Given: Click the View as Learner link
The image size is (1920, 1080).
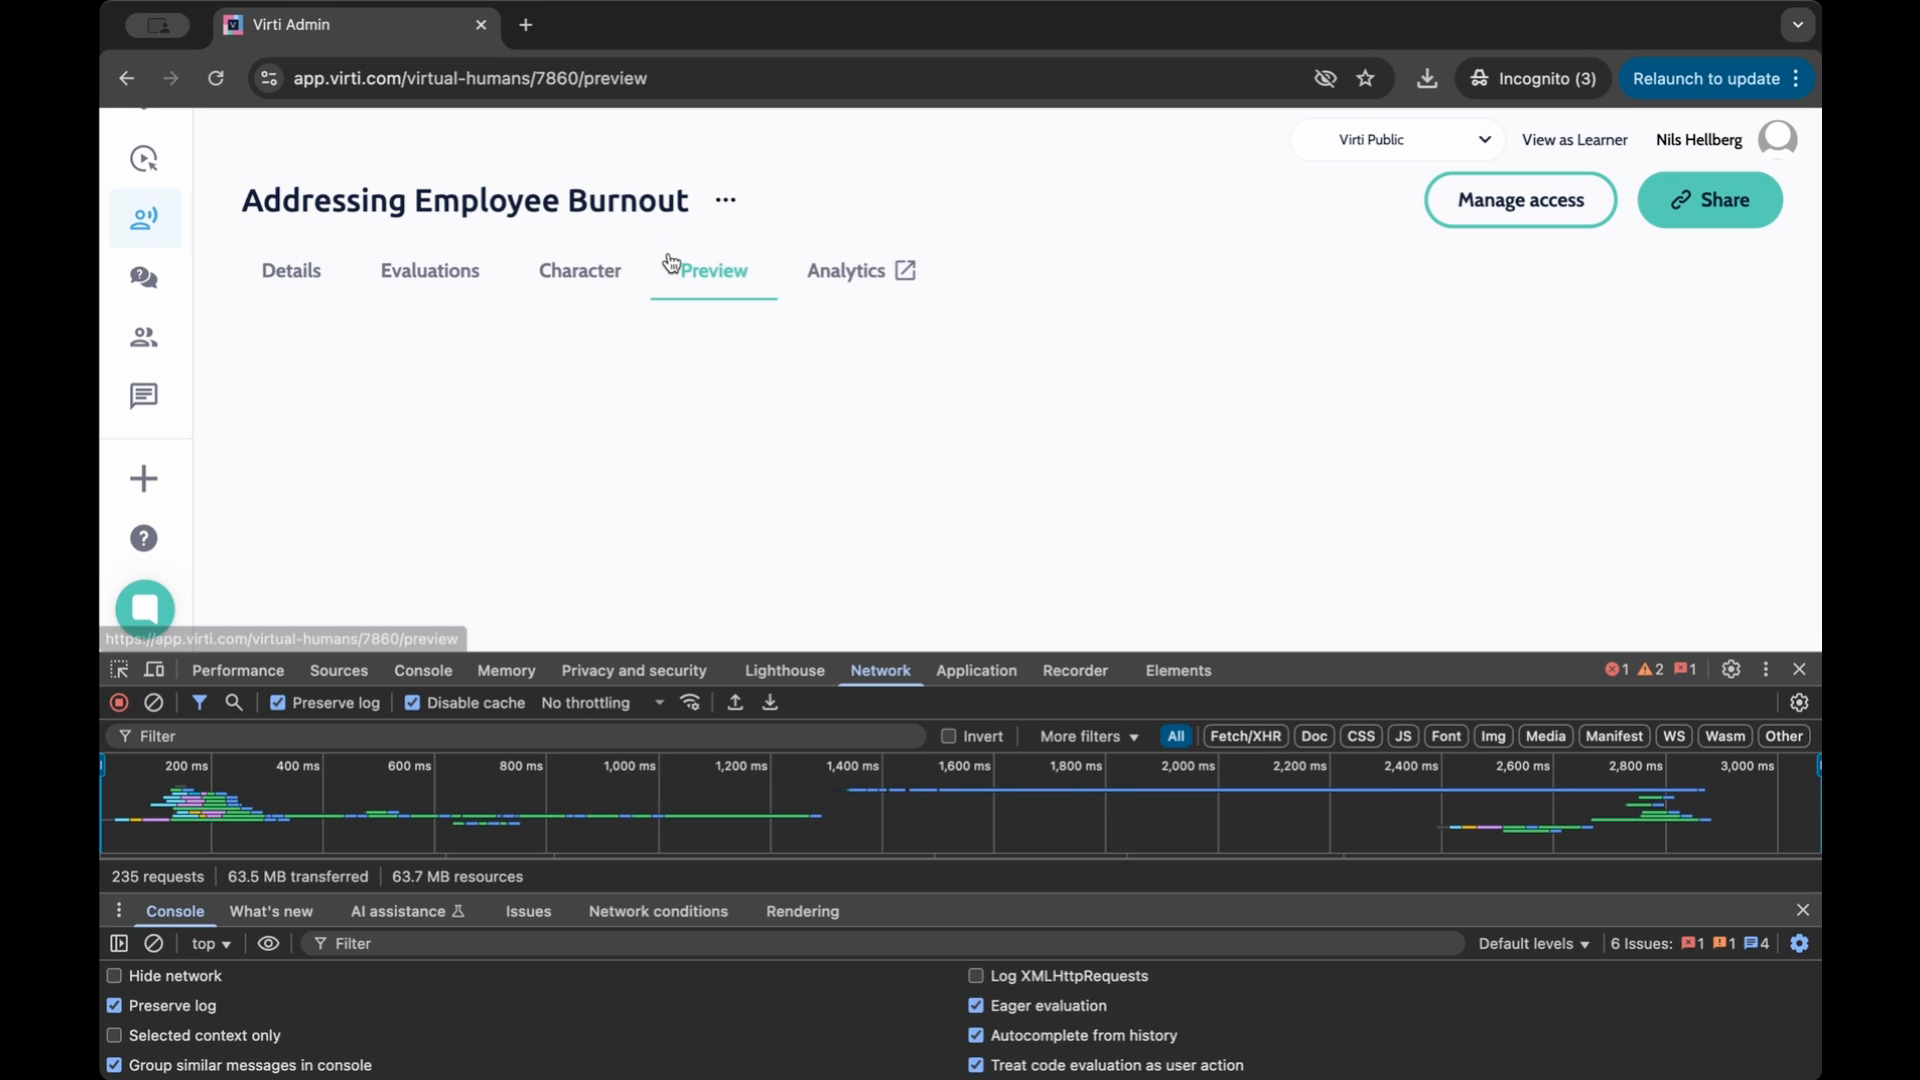Looking at the screenshot, I should 1574,140.
